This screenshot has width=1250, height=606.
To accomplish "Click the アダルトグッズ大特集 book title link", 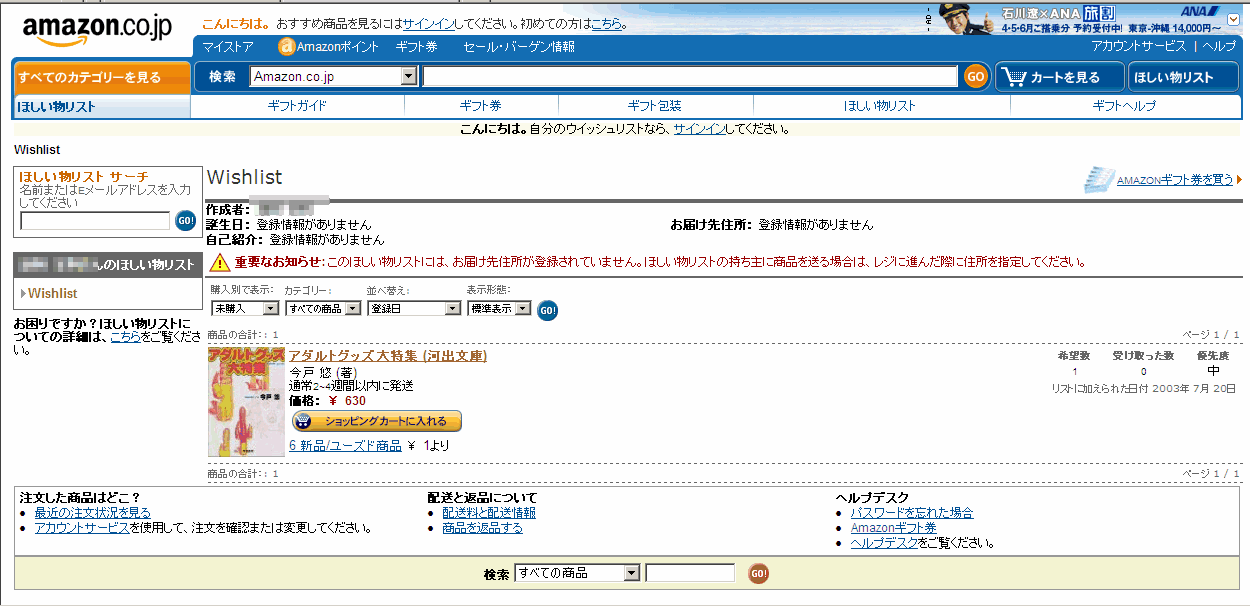I will click(387, 356).
